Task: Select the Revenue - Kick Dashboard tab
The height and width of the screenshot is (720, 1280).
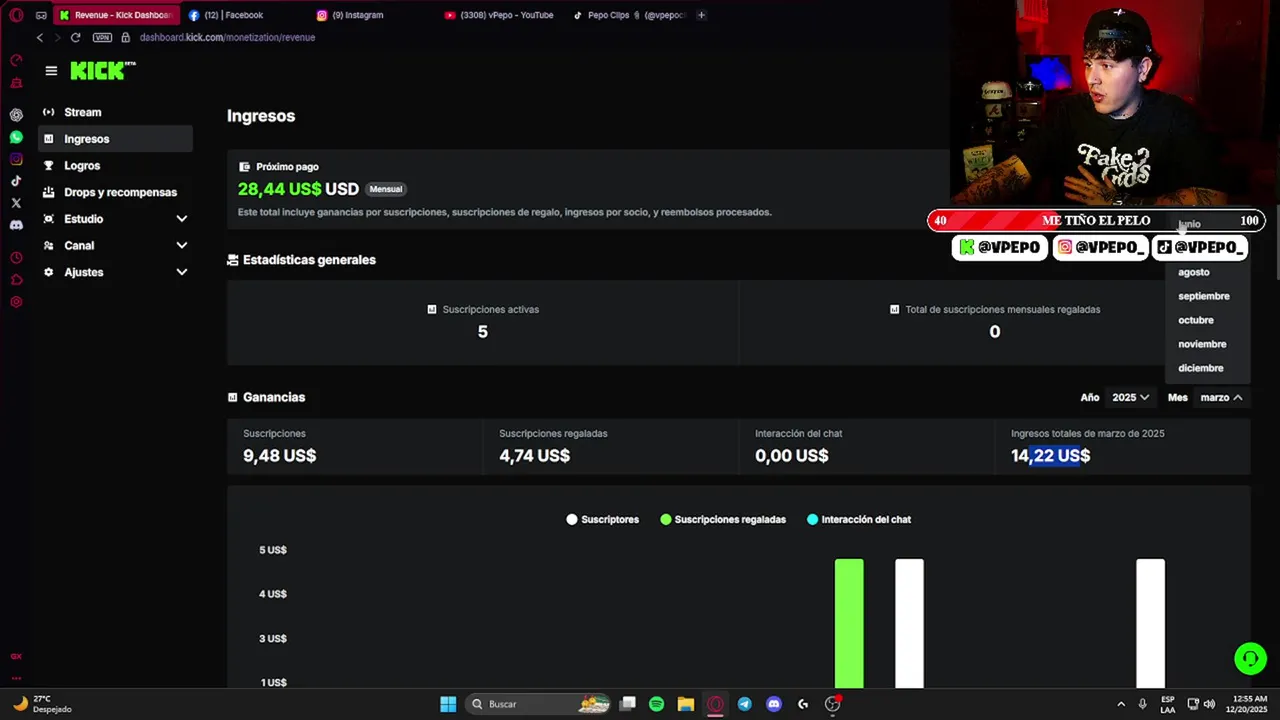Action: point(118,15)
